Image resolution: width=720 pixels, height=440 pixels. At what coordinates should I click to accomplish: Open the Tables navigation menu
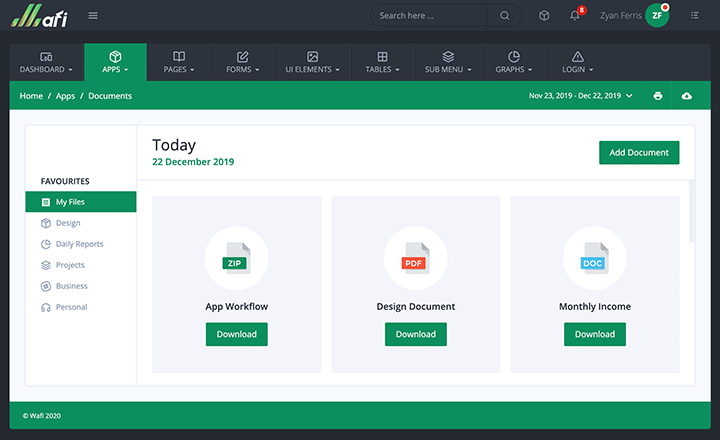[x=383, y=62]
